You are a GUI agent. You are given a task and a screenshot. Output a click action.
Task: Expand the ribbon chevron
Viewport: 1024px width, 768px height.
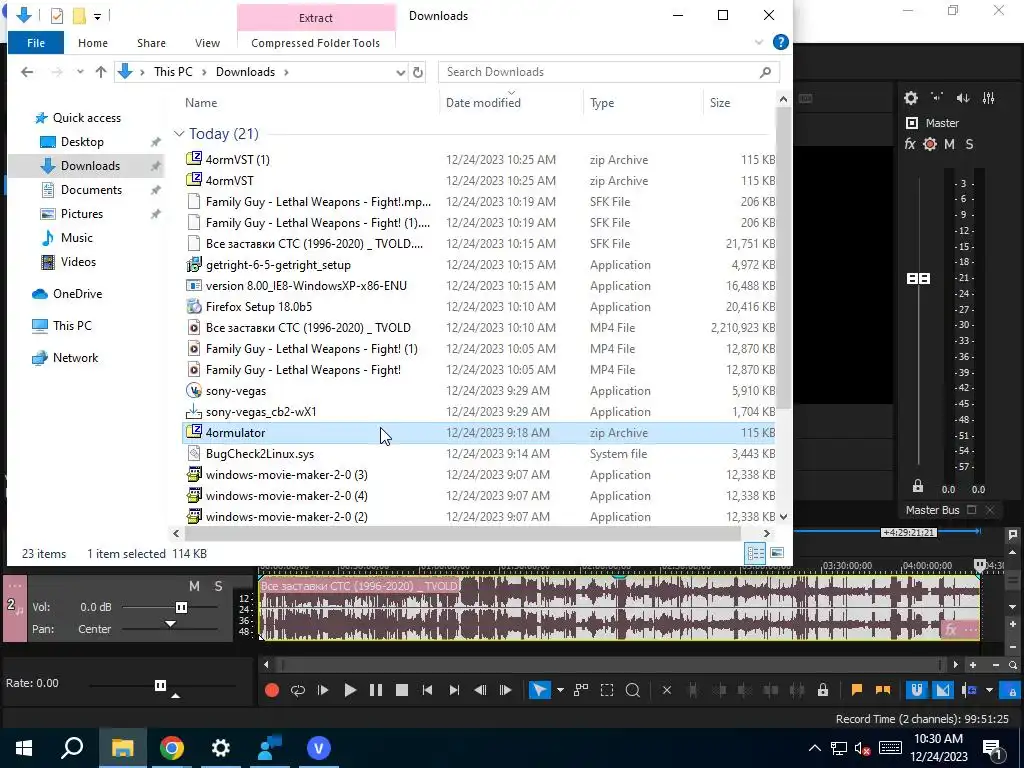[759, 42]
